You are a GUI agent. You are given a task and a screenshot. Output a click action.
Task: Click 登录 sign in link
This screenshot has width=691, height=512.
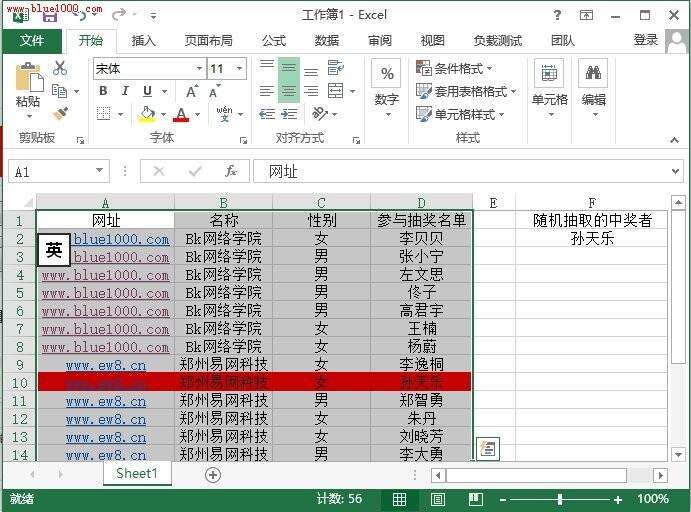click(x=646, y=40)
